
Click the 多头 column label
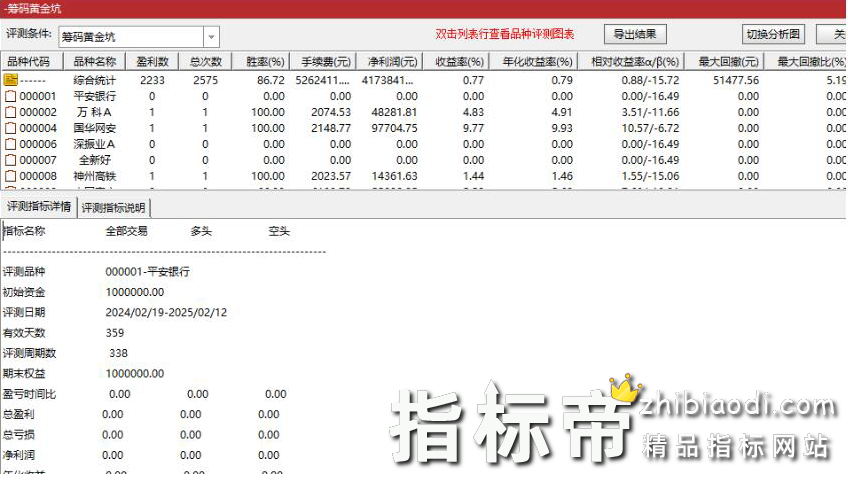click(201, 231)
